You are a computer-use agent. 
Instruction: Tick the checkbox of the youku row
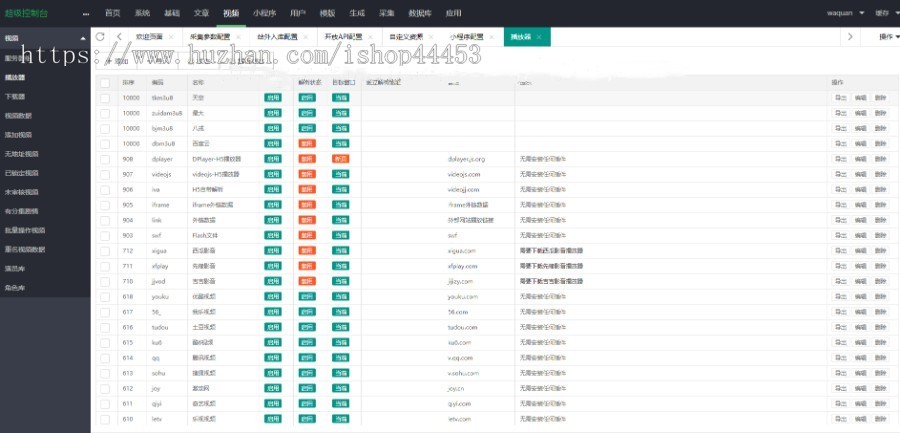pyautogui.click(x=105, y=297)
